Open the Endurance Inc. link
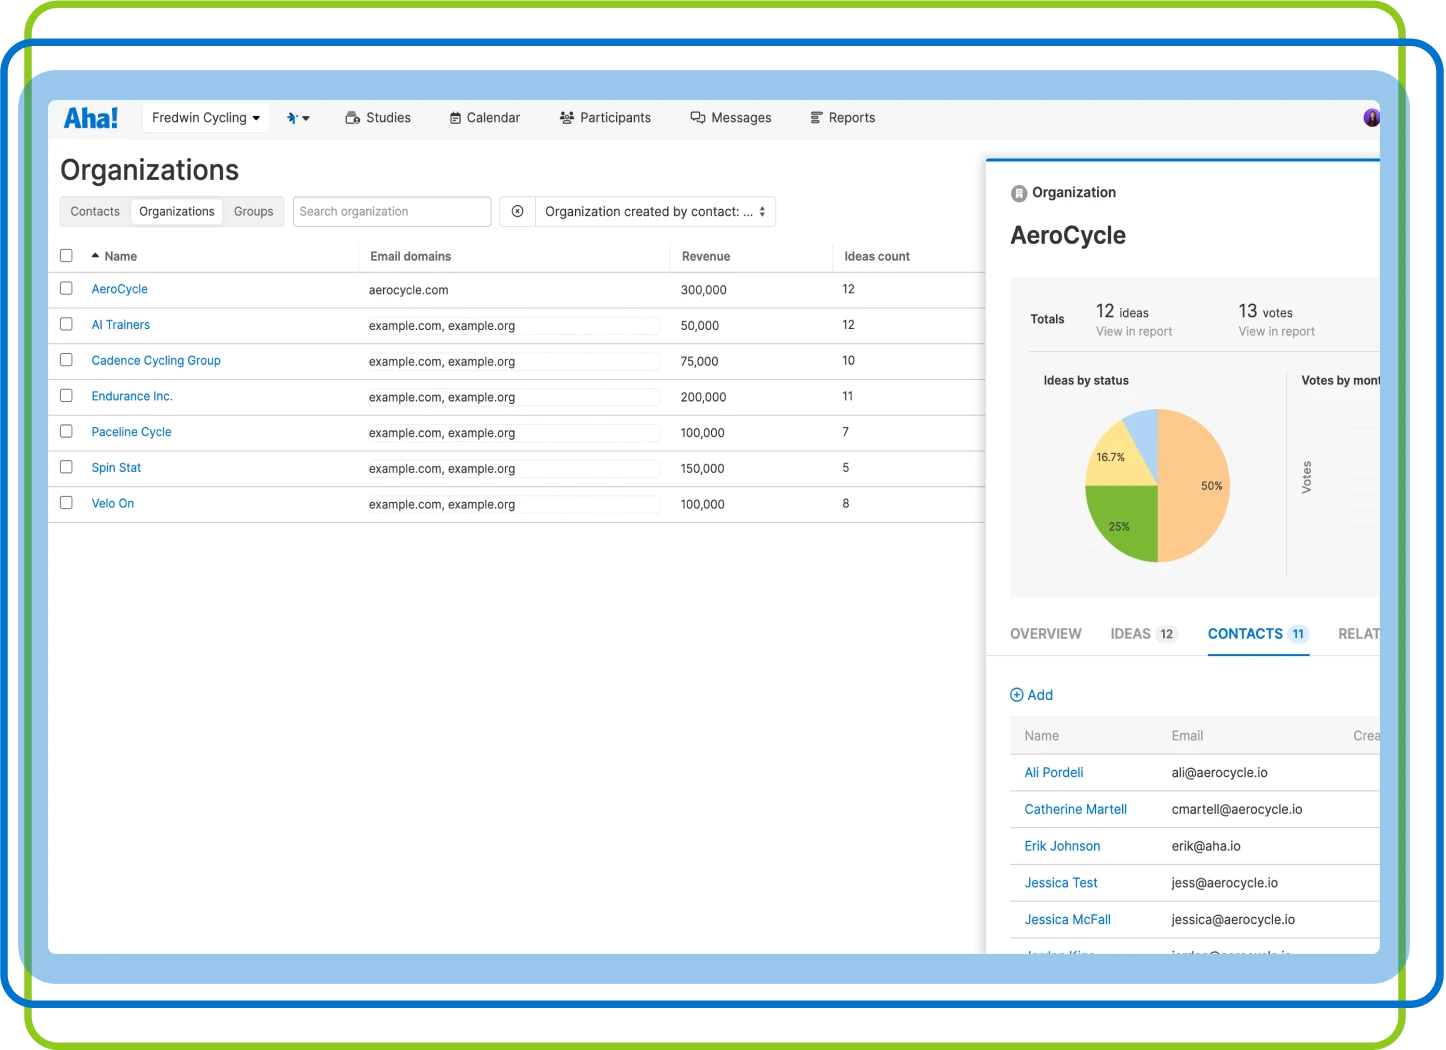The width and height of the screenshot is (1446, 1050). [x=132, y=396]
